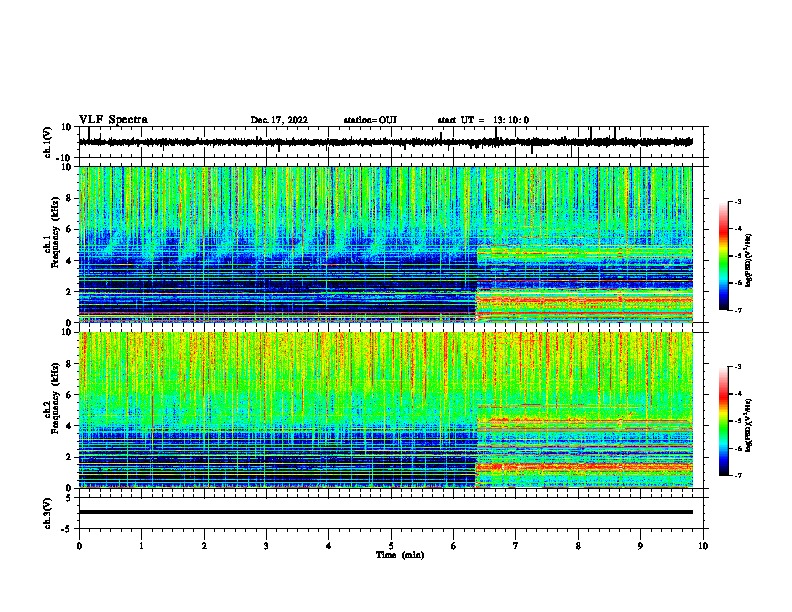This screenshot has height=612, width=792.
Task: Click the ch.2 spectrogram color bar
Action: (x=724, y=421)
